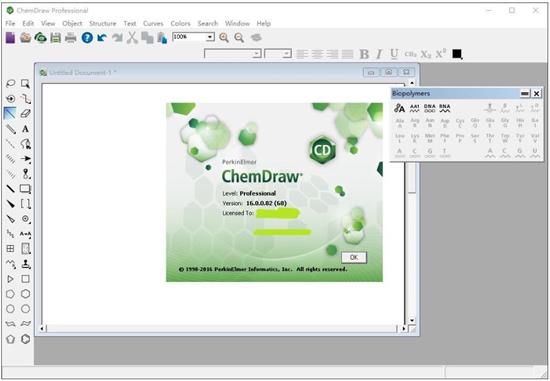
Task: Click the Save icon in toolbar
Action: pyautogui.click(x=55, y=37)
